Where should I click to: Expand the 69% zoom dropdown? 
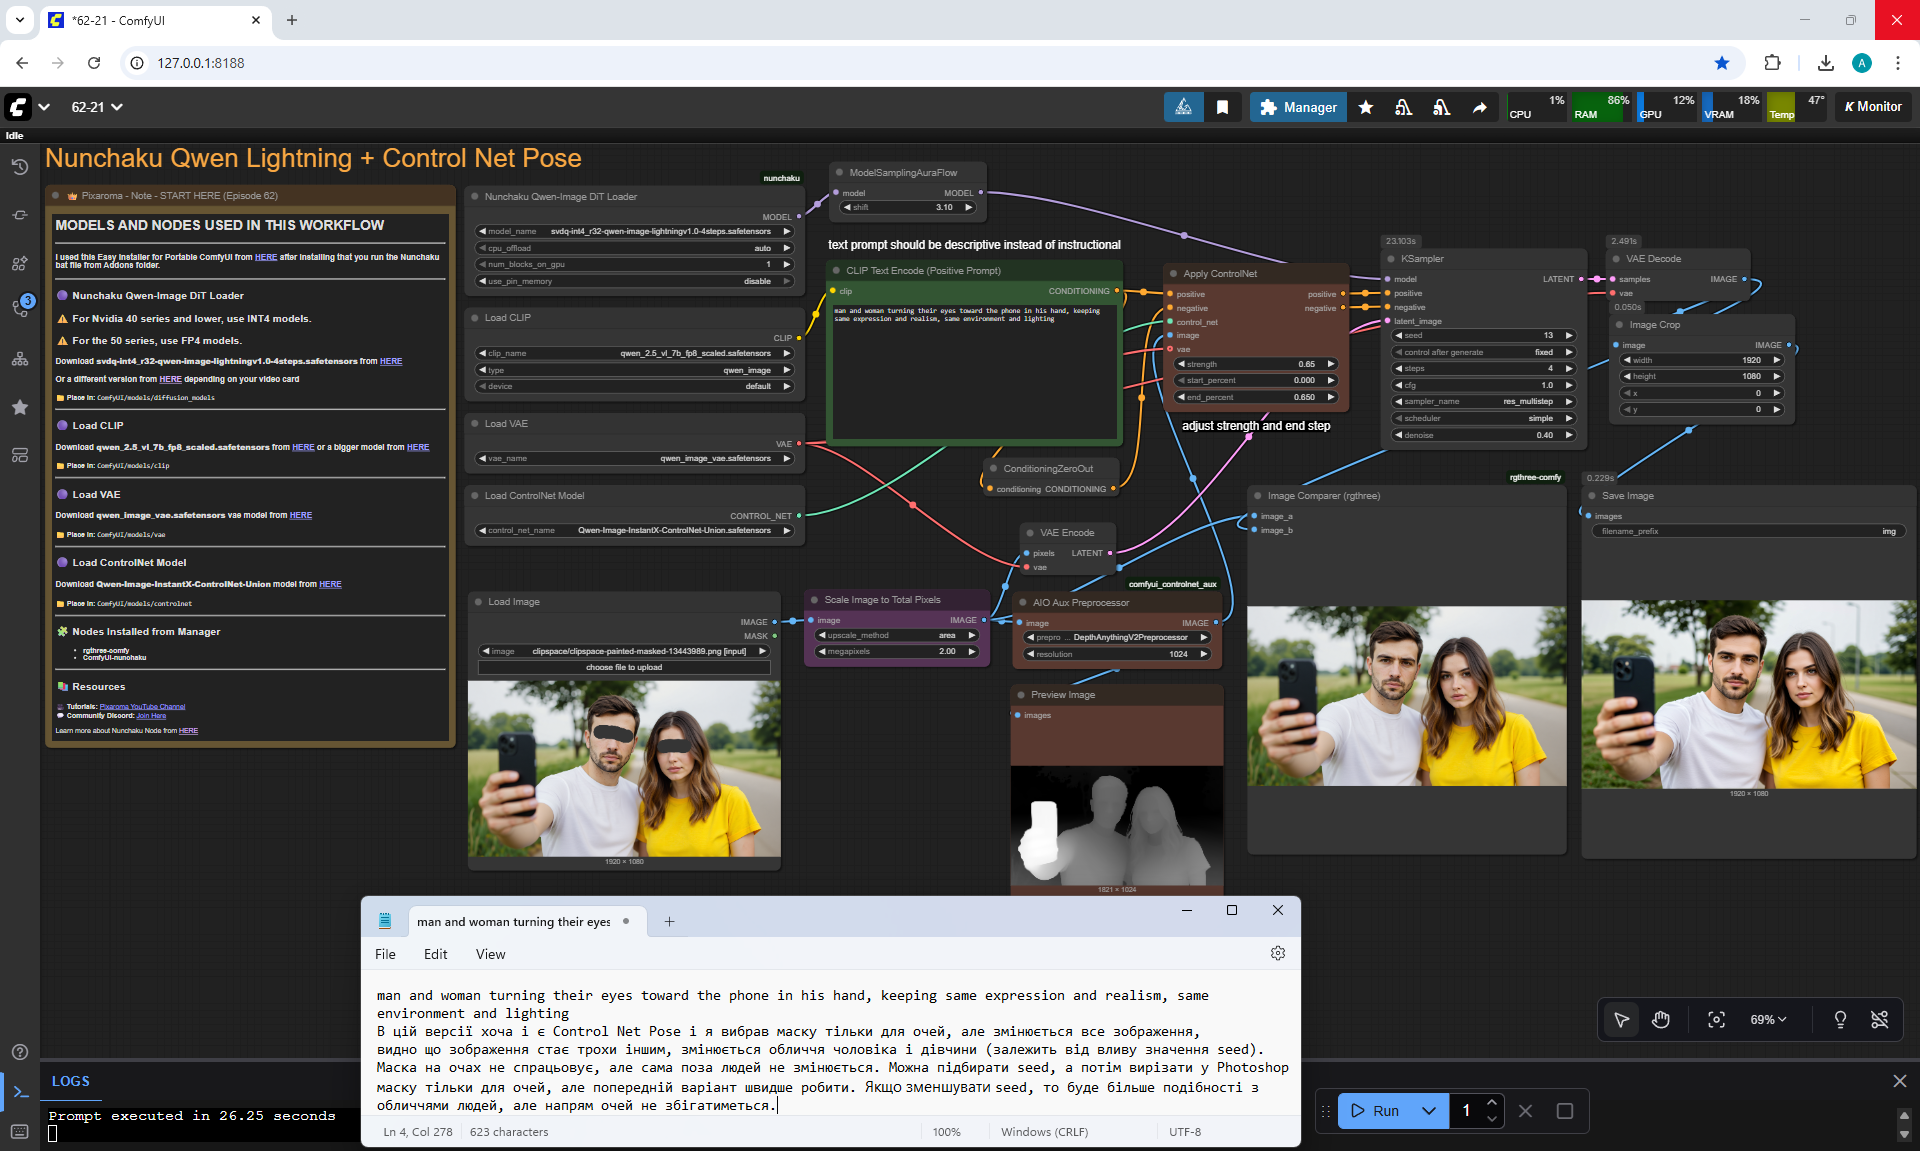[x=1768, y=1019]
